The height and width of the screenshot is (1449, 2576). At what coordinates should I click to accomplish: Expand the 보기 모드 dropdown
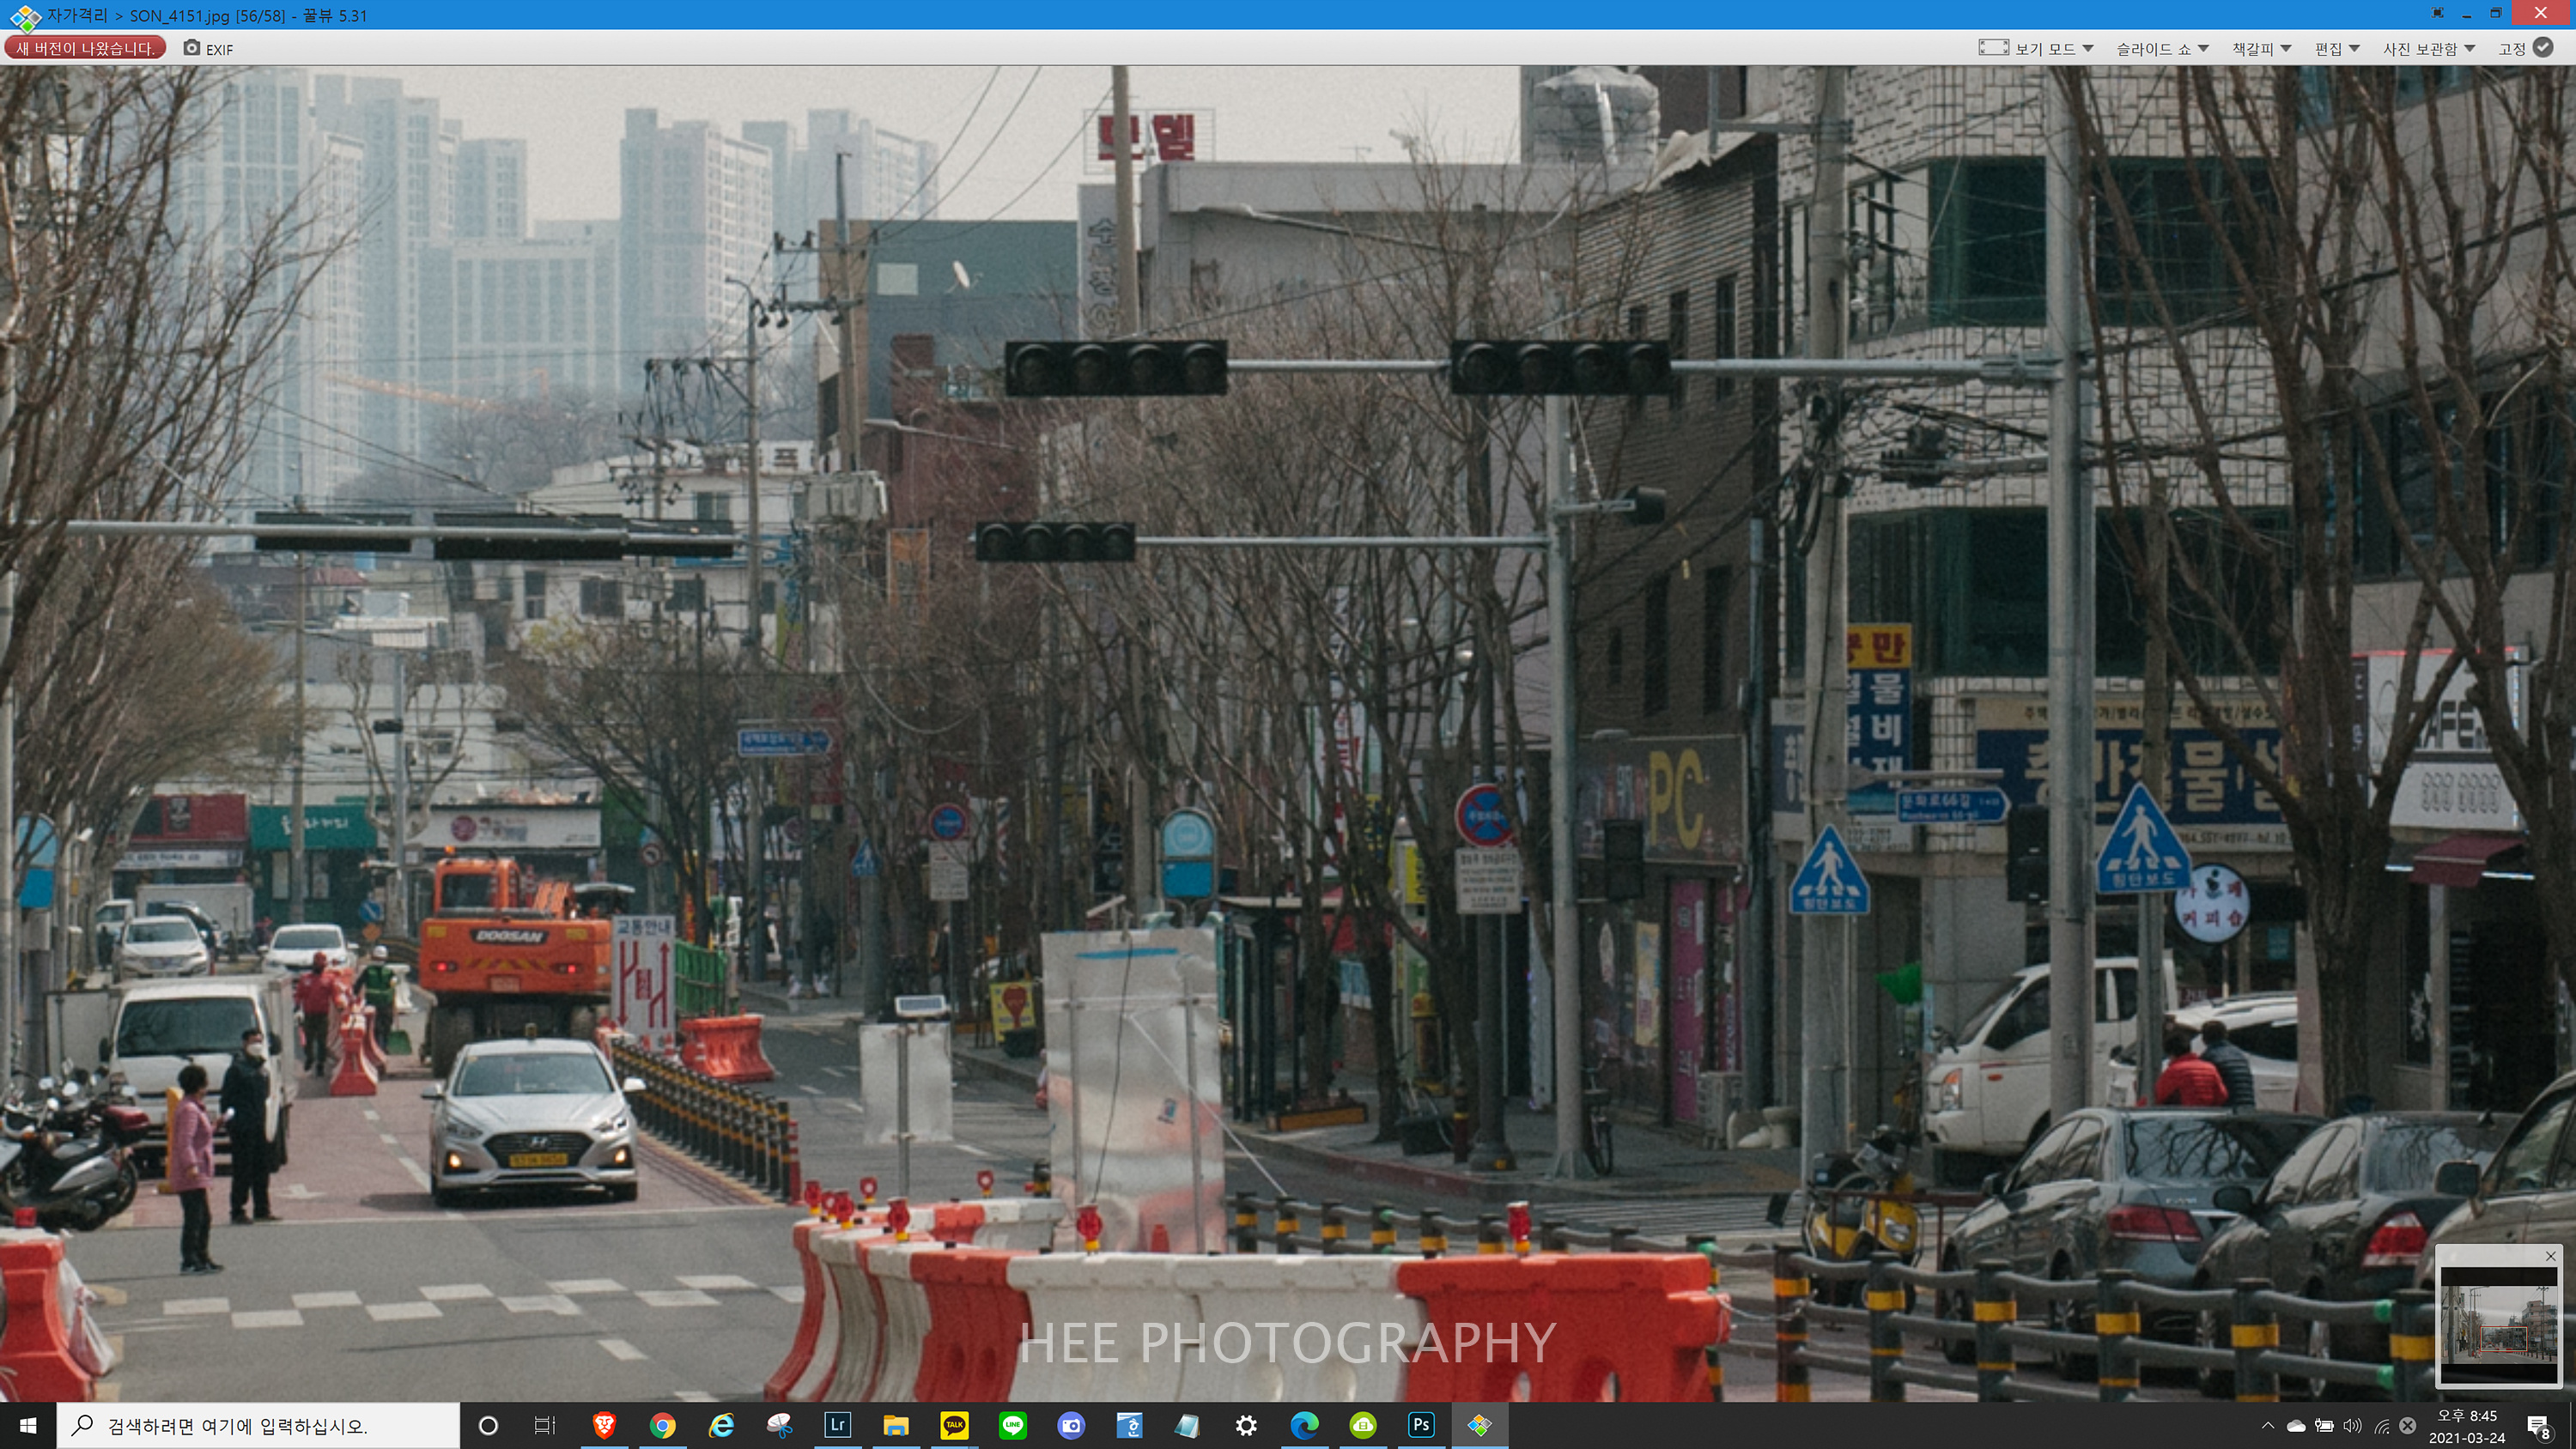pos(2054,49)
